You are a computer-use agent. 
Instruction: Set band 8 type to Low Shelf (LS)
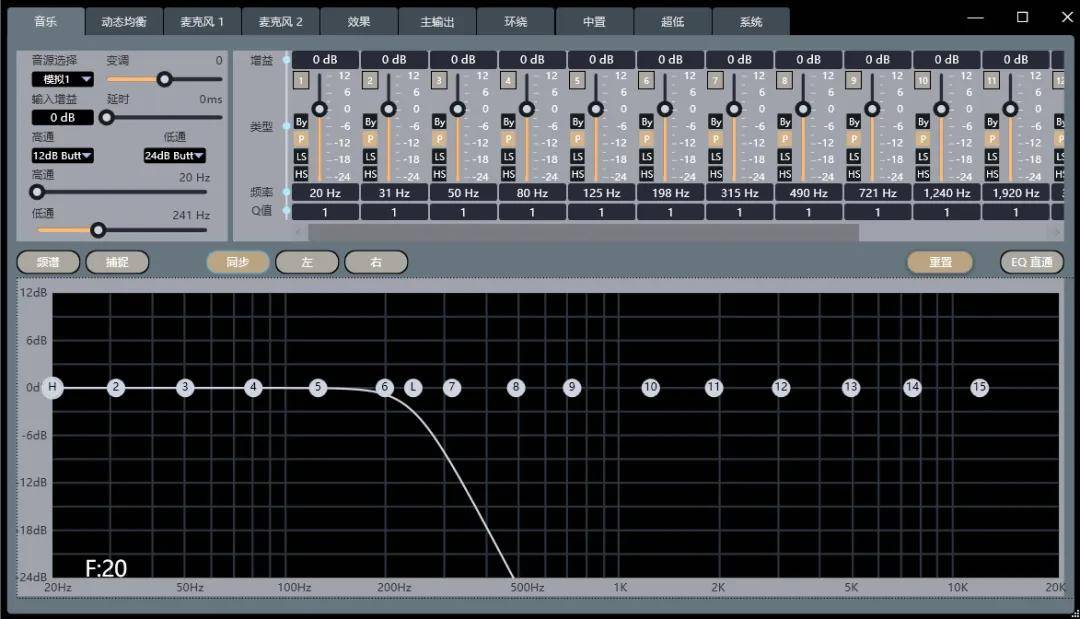click(785, 157)
